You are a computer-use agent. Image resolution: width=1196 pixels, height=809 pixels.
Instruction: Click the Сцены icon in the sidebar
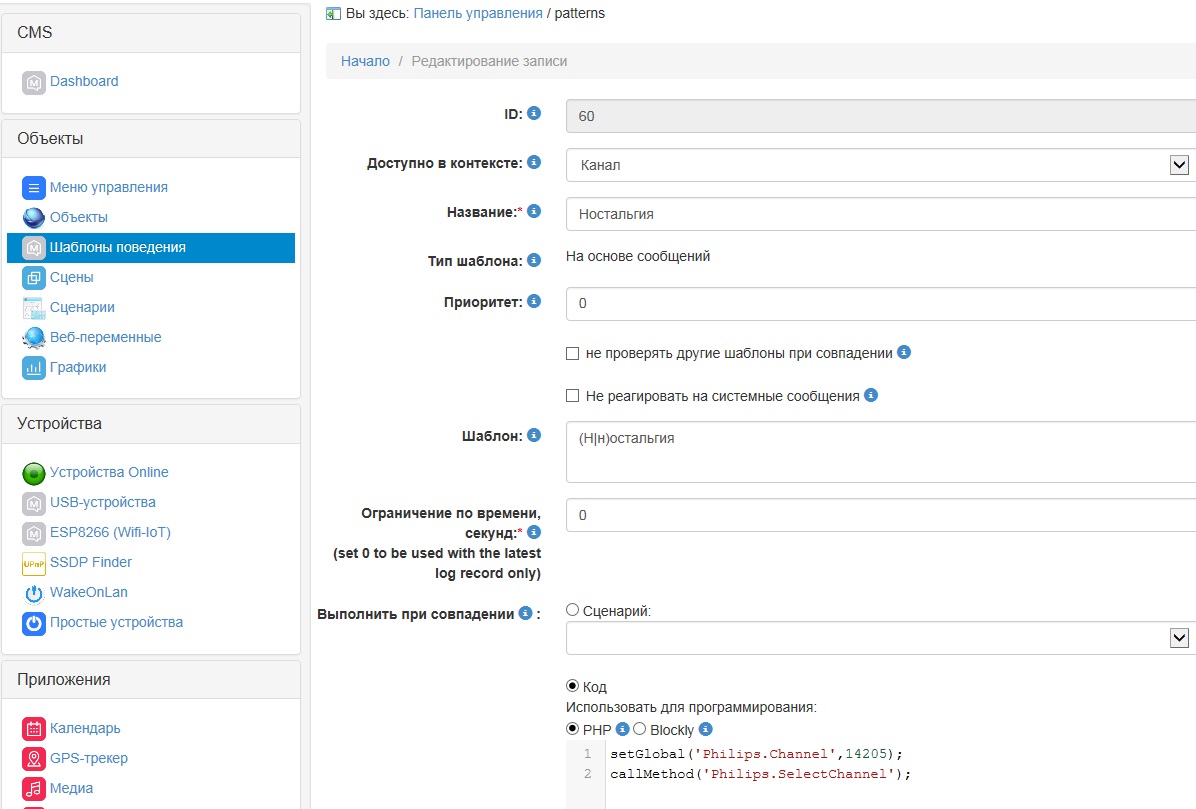(x=34, y=278)
